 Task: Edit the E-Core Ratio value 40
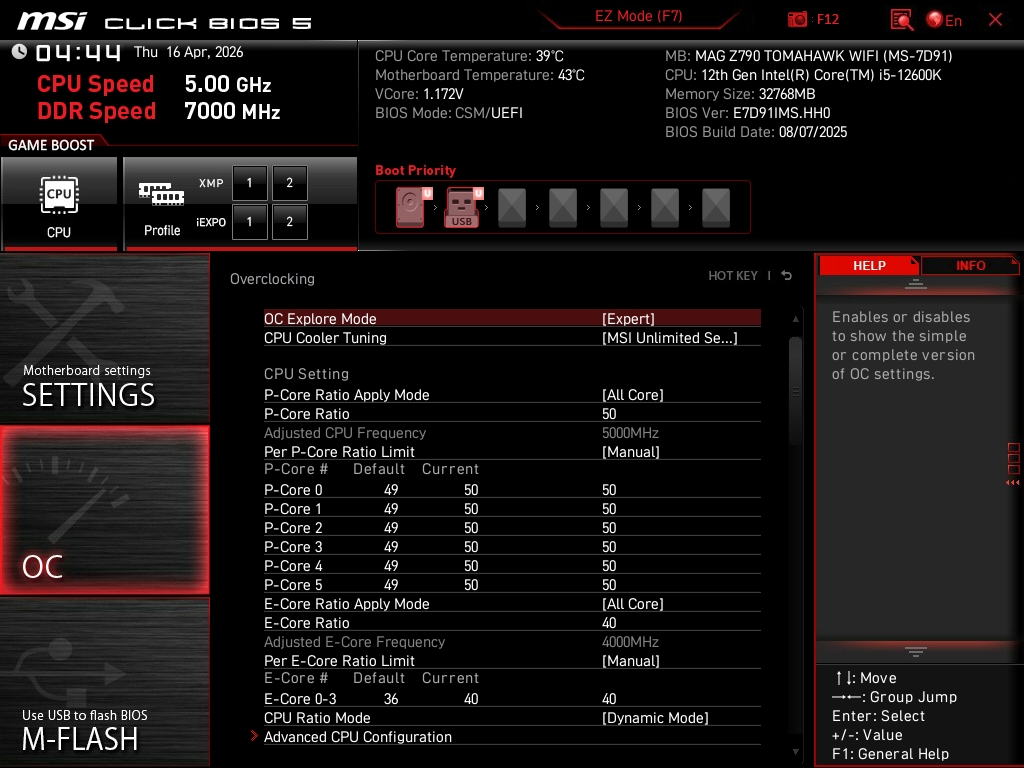[x=512, y=622]
